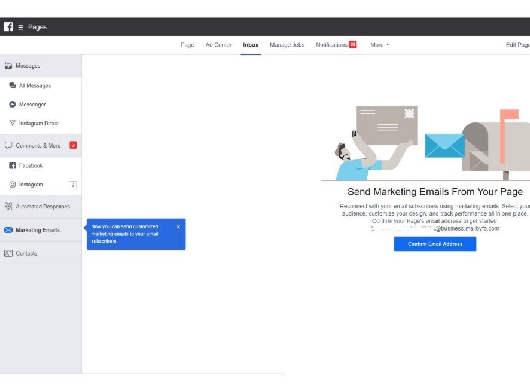Select the Inbox tab
This screenshot has height=390, width=530.
[x=250, y=45]
